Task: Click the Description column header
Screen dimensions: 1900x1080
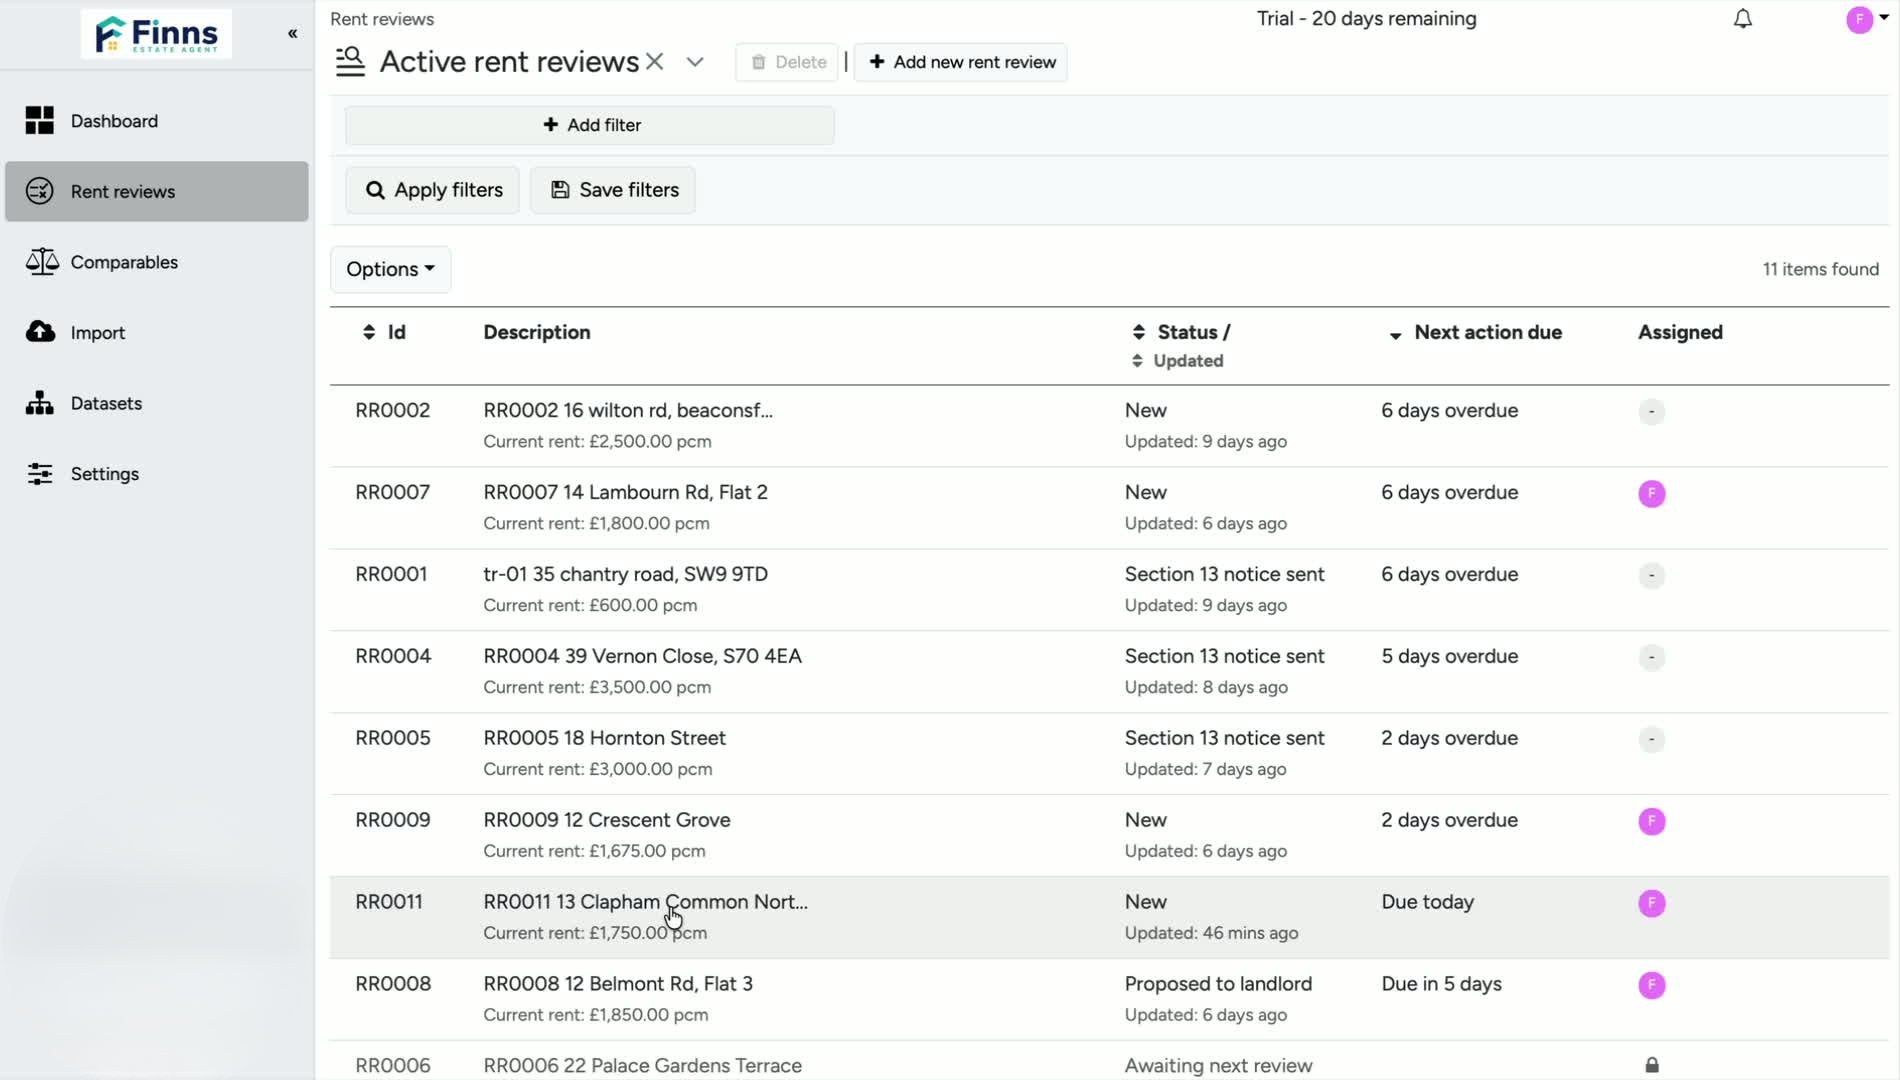Action: pos(537,332)
